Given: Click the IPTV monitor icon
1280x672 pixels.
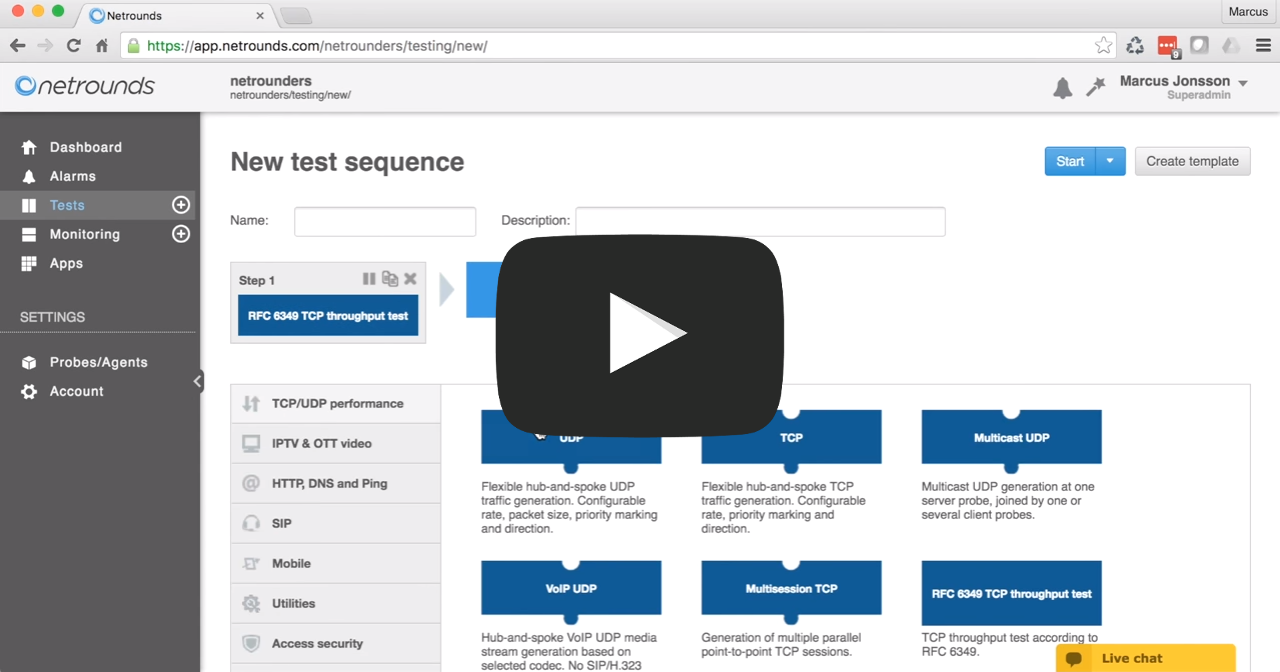Looking at the screenshot, I should pyautogui.click(x=251, y=444).
